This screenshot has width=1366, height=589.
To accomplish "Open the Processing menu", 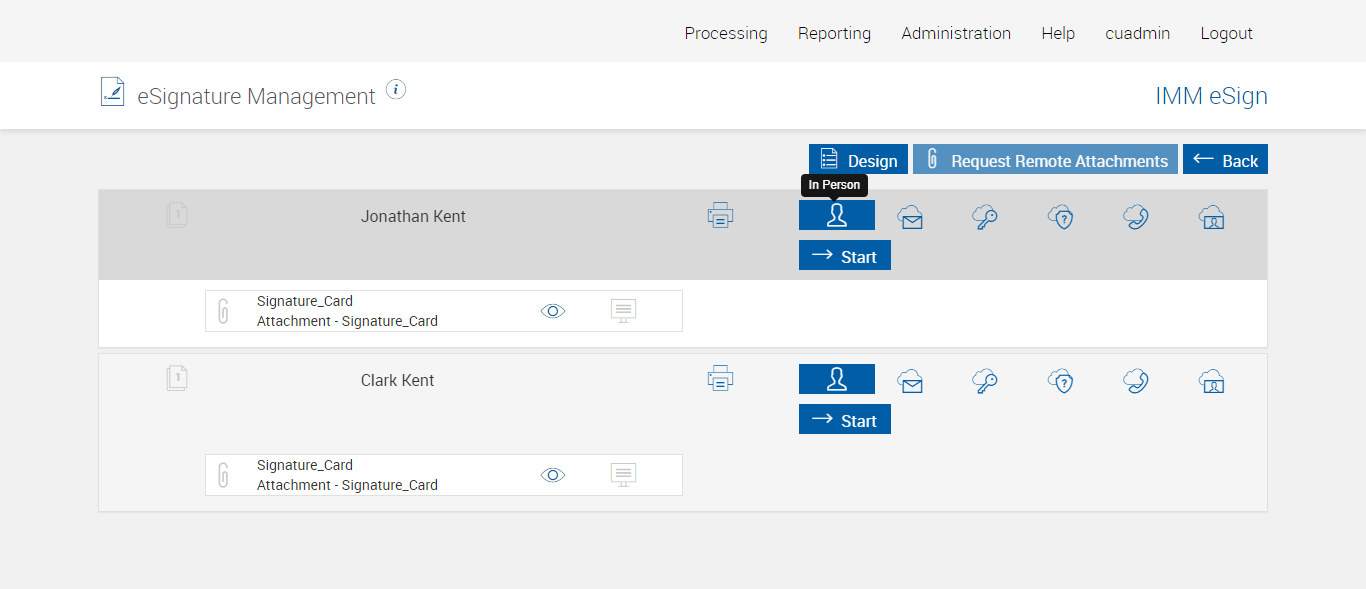I will 726,33.
